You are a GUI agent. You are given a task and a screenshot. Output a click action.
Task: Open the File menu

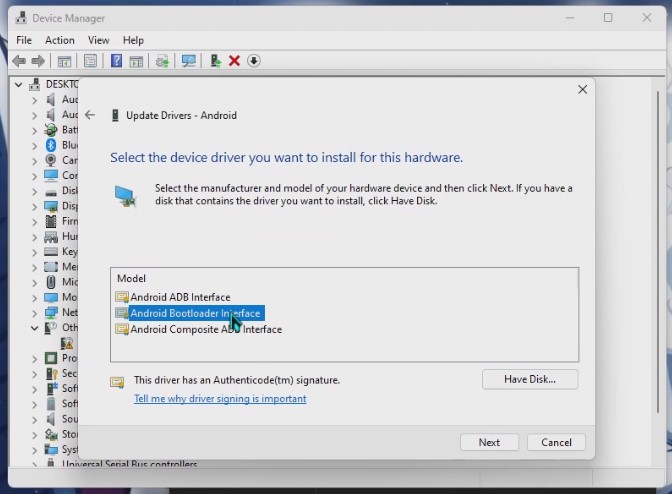pos(24,40)
